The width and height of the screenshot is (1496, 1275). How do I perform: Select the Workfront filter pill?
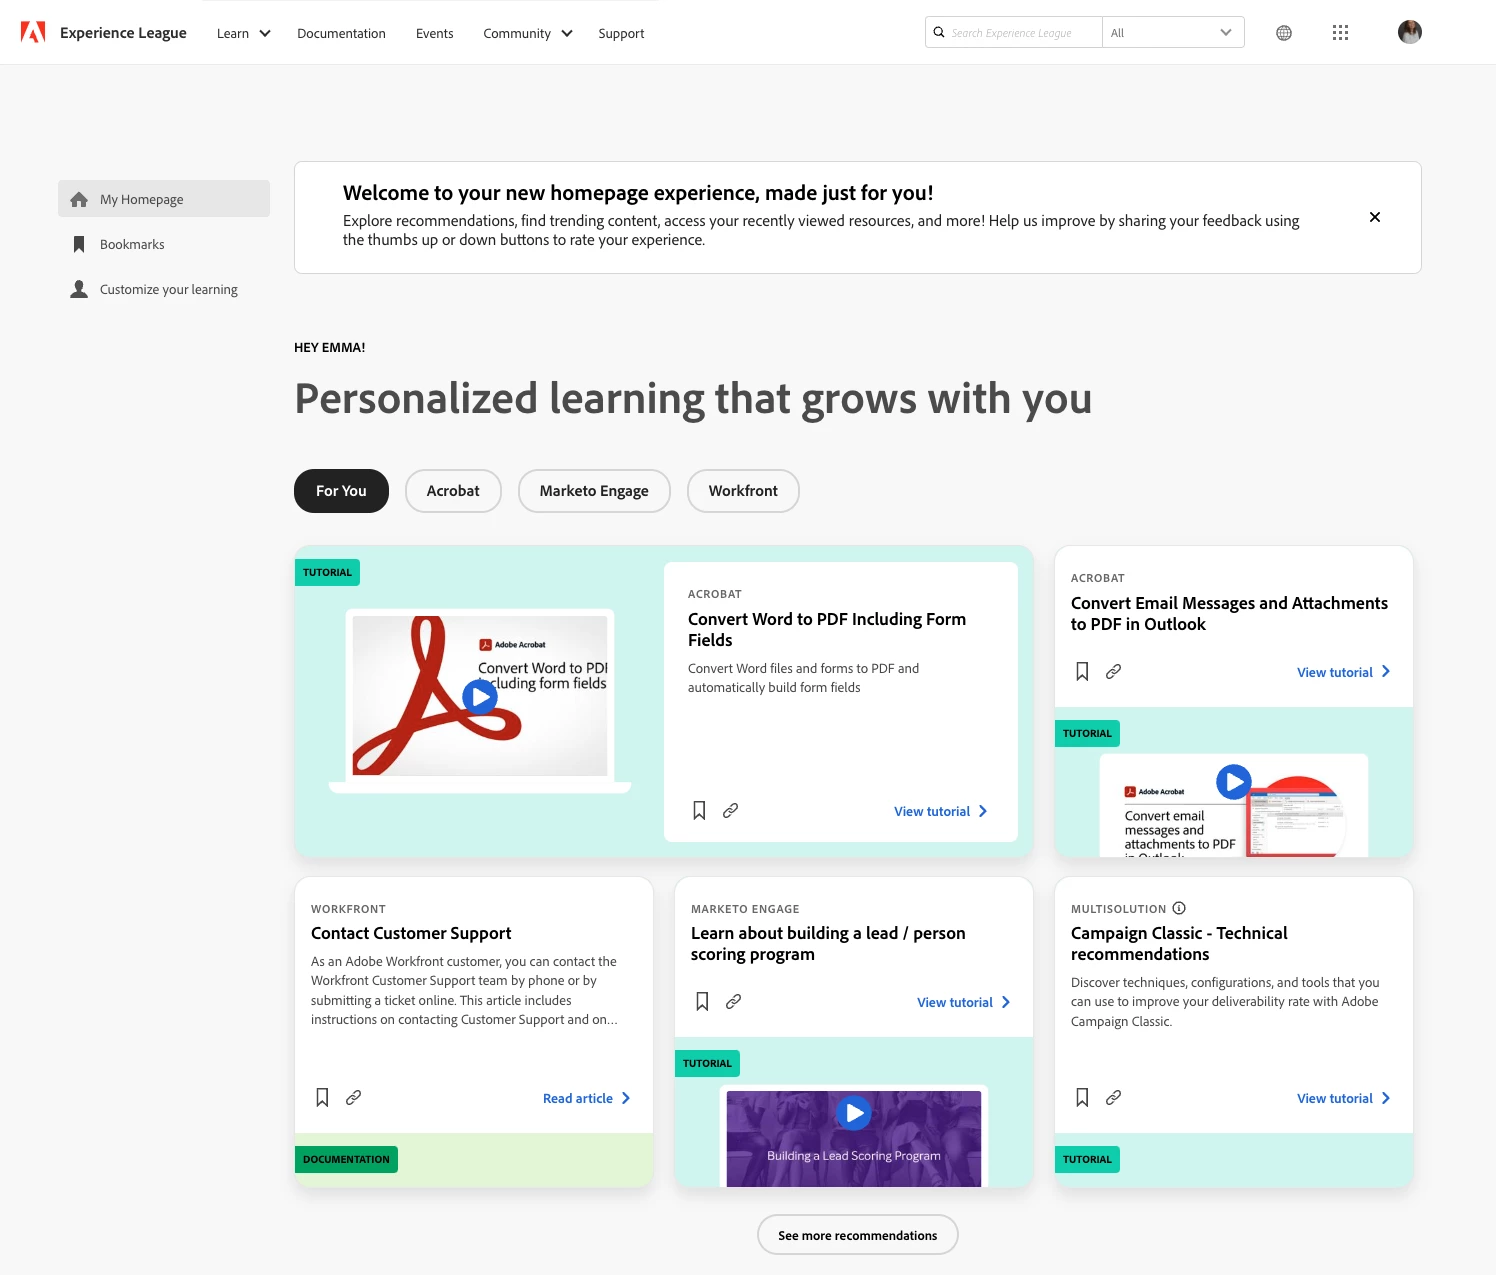(x=743, y=491)
